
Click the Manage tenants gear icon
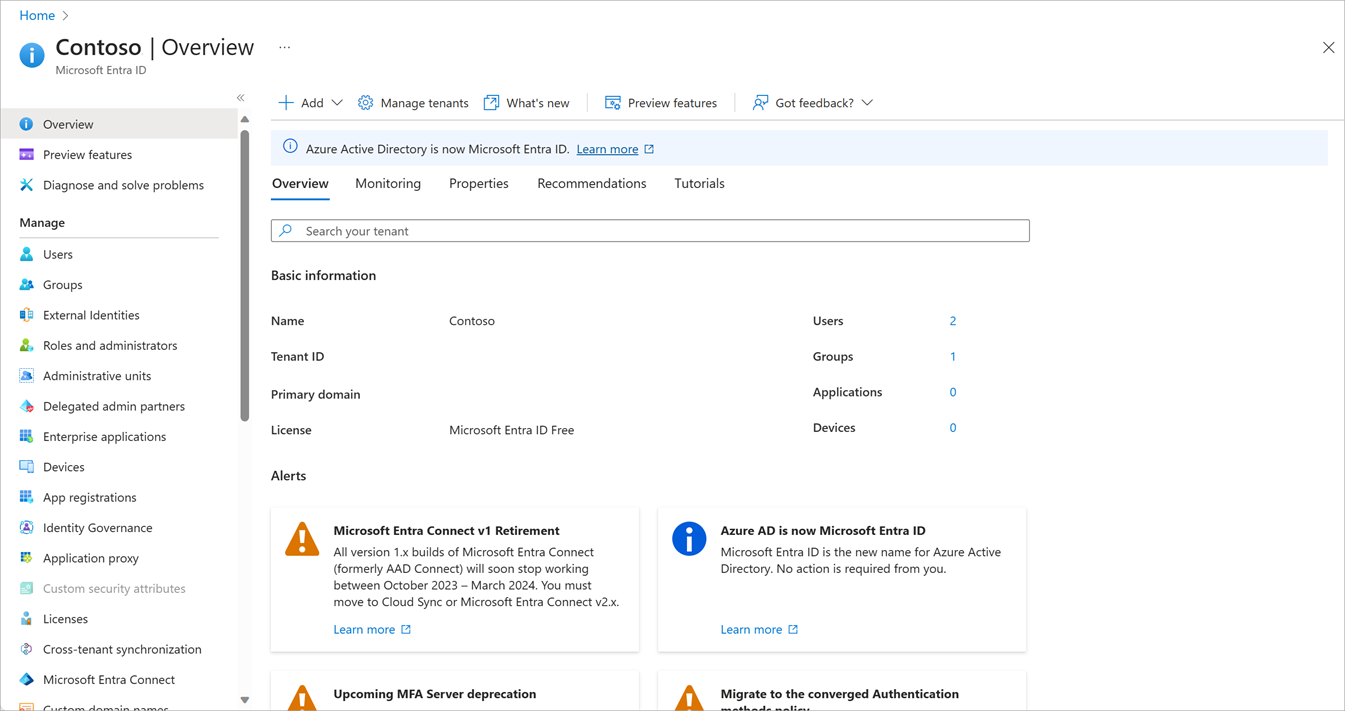(366, 103)
